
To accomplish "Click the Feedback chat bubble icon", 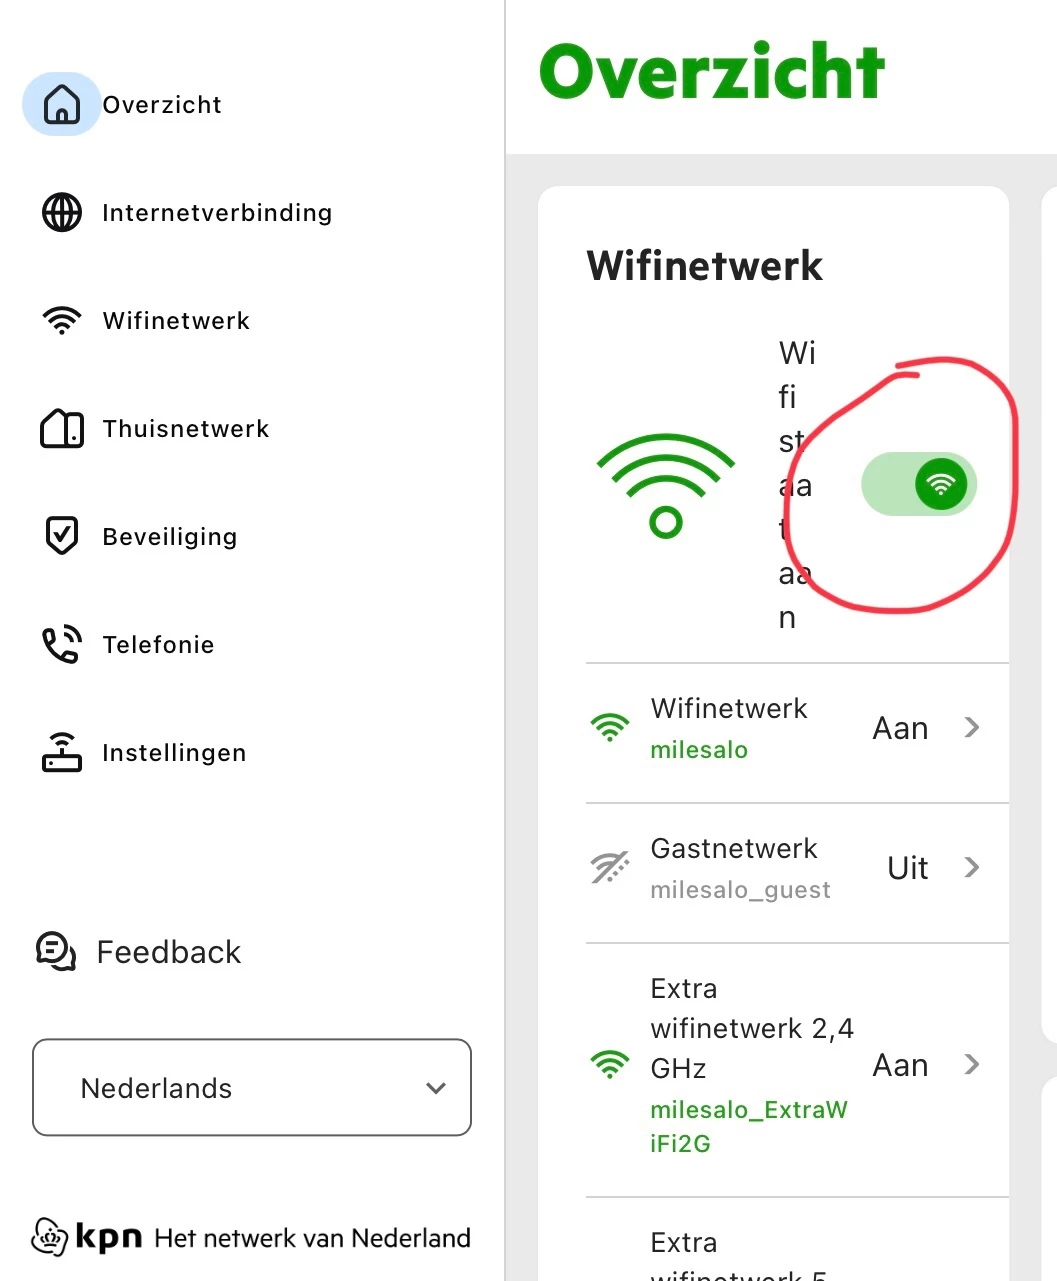I will point(56,952).
